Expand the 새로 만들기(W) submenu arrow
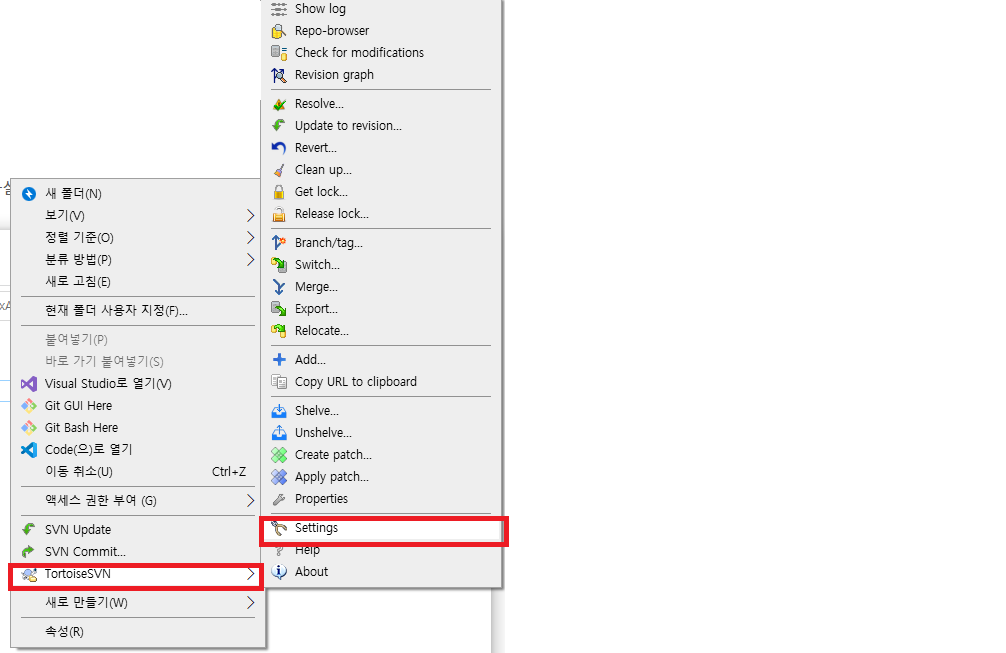Viewport: 1006px width, 653px height. (x=250, y=602)
